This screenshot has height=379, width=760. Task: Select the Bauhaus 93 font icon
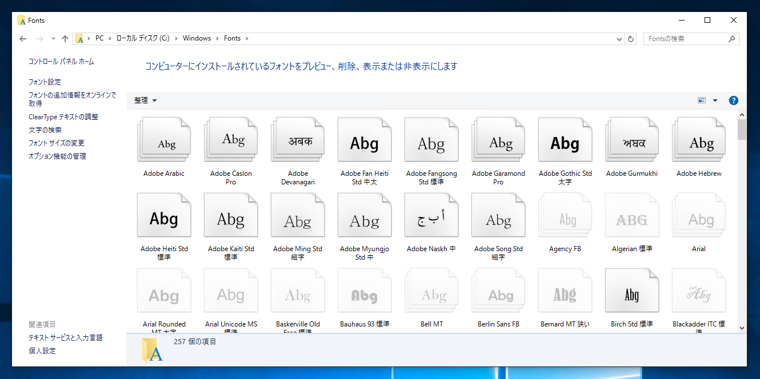[364, 291]
